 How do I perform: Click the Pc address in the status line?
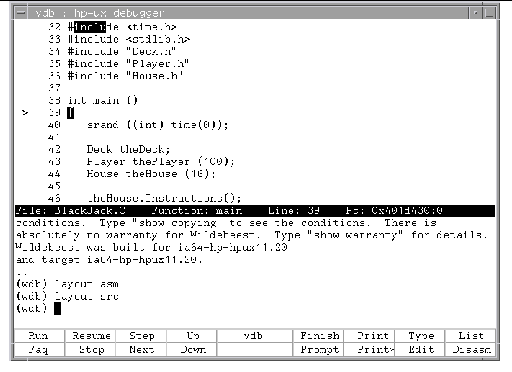point(394,211)
